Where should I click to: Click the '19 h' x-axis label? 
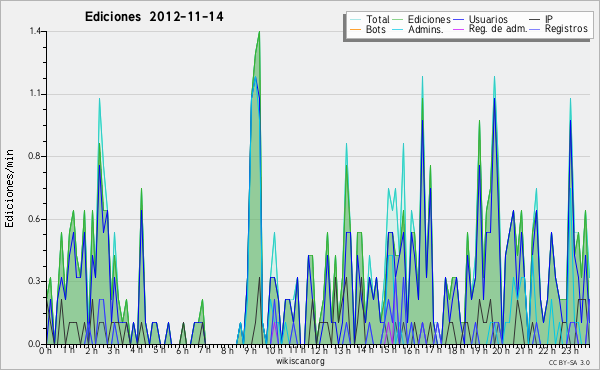point(479,351)
